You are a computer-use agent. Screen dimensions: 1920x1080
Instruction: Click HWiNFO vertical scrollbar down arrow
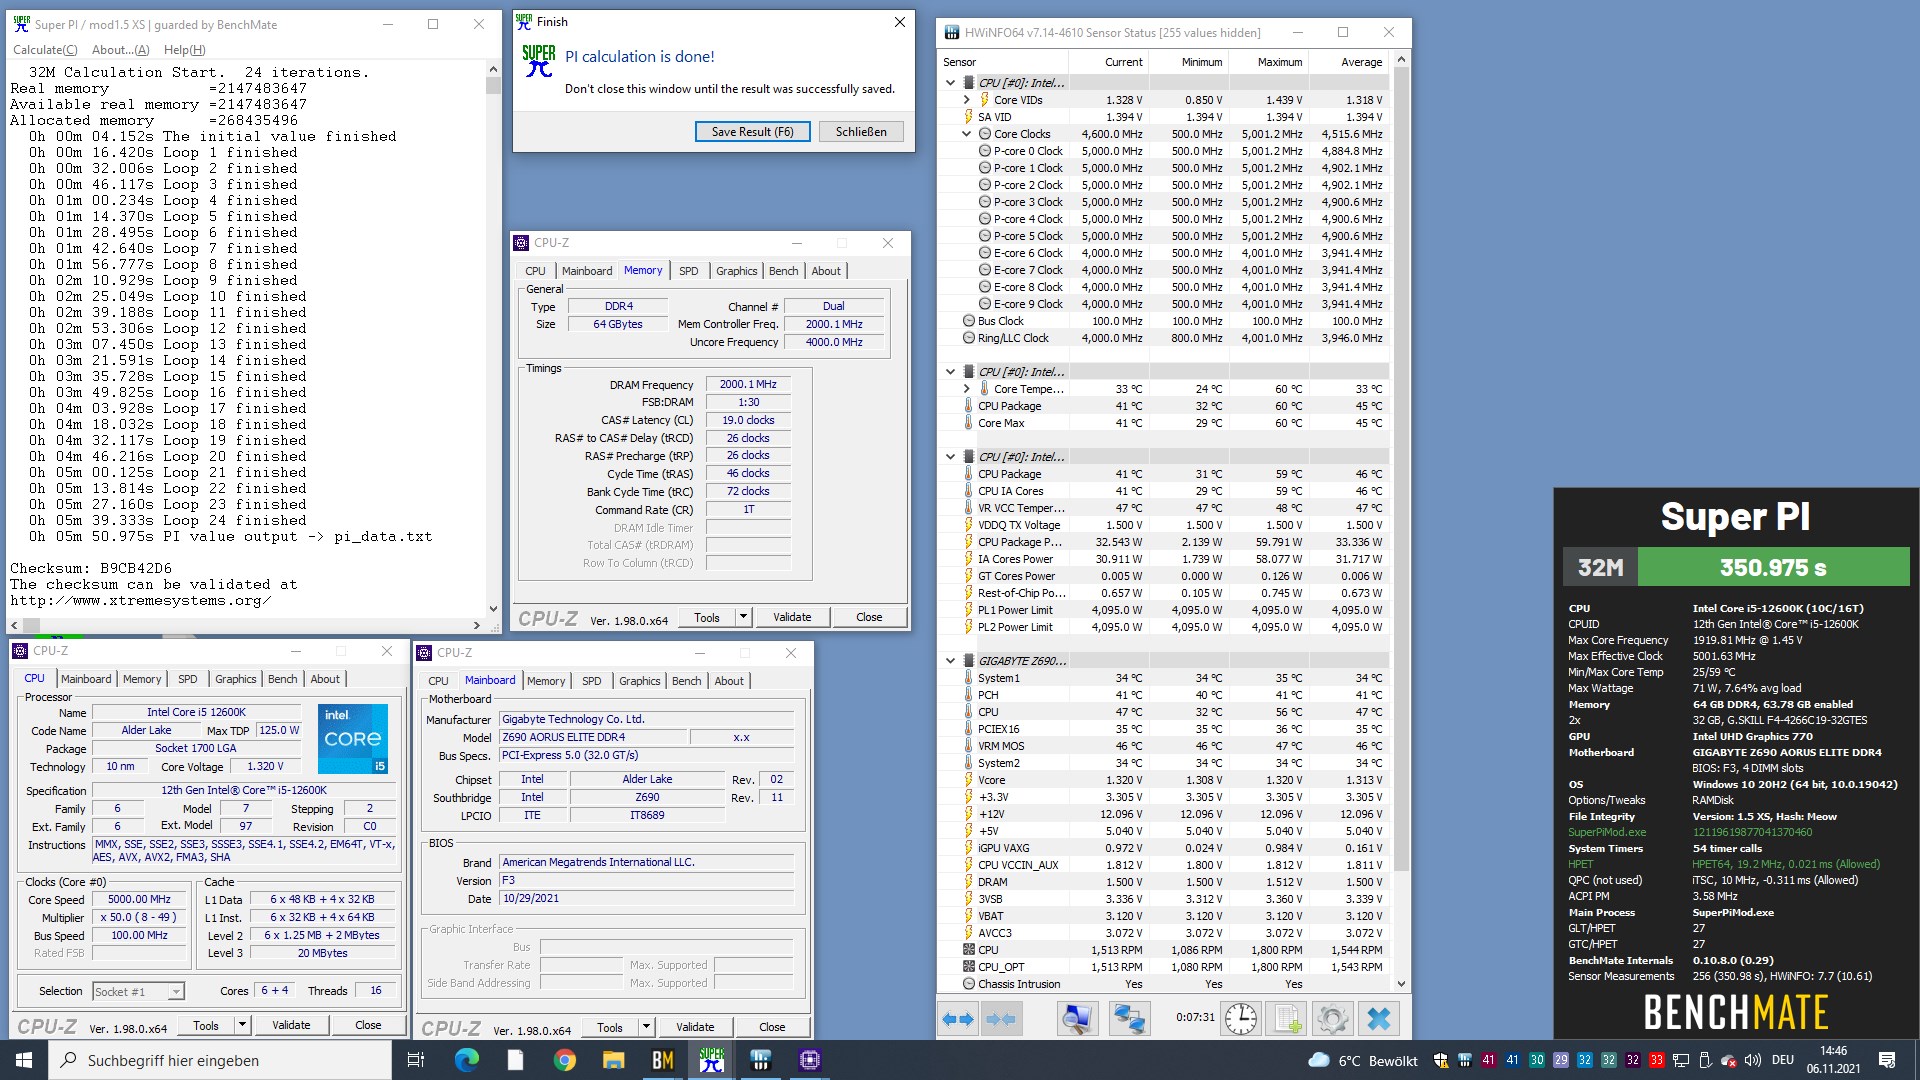click(x=1401, y=984)
